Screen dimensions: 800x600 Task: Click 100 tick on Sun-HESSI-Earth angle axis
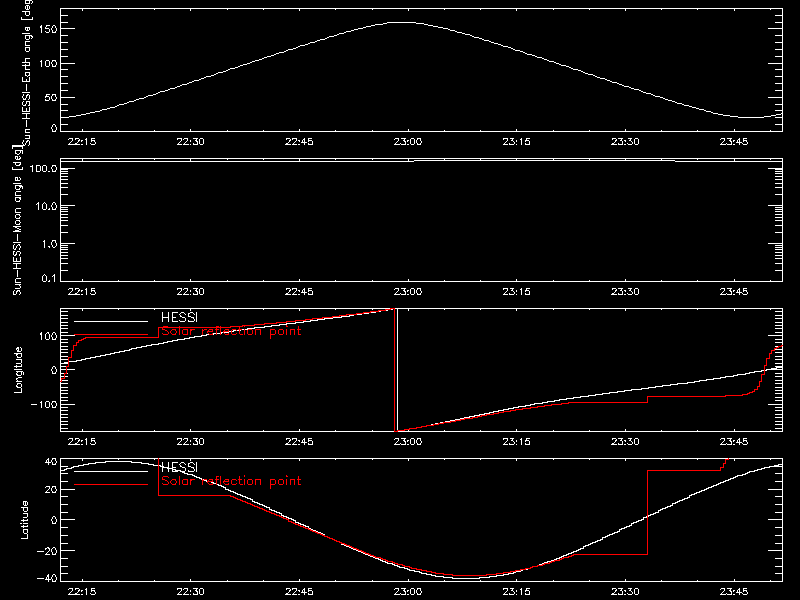point(48,63)
